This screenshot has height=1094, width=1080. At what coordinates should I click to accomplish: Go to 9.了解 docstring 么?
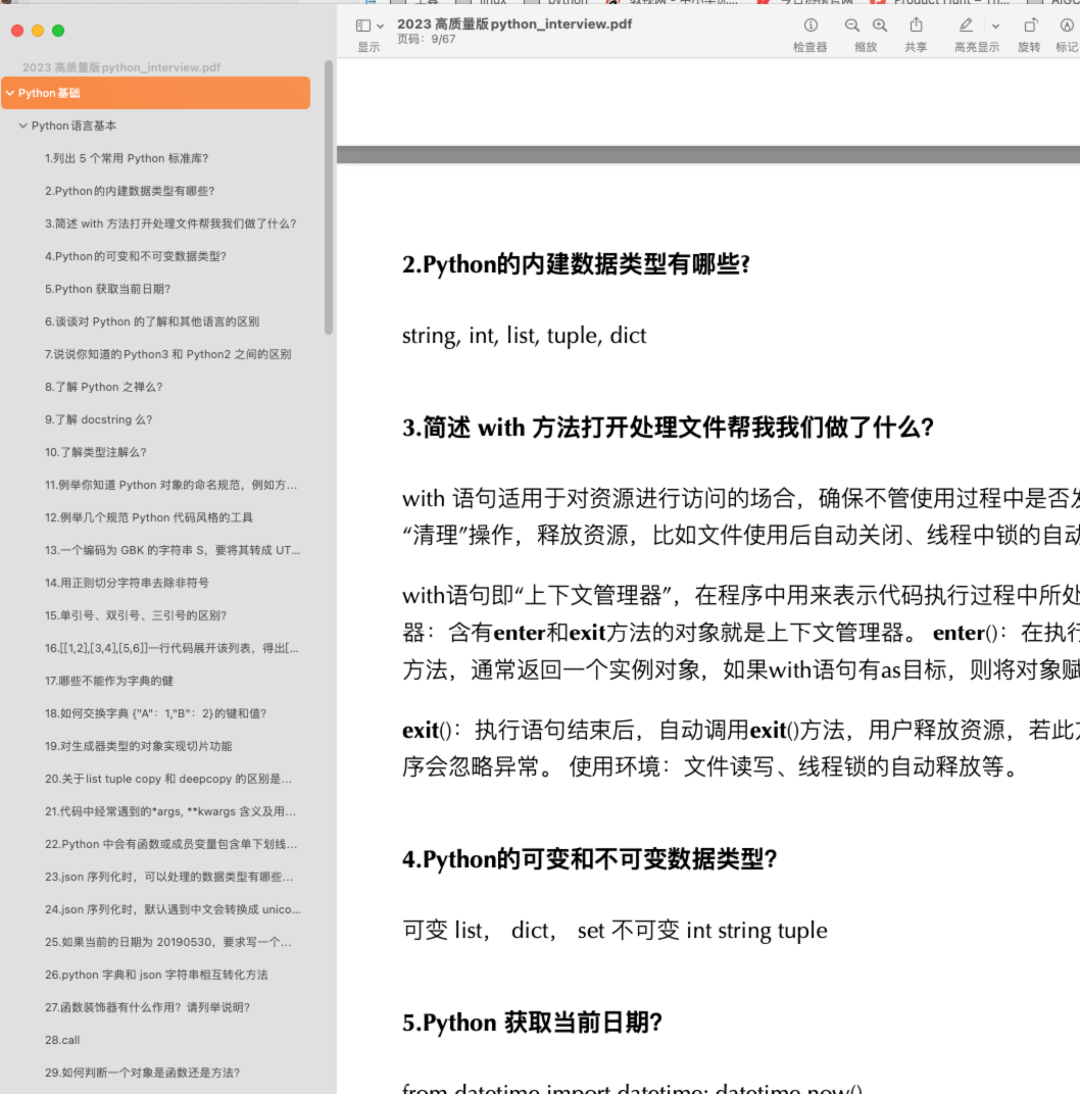click(99, 419)
